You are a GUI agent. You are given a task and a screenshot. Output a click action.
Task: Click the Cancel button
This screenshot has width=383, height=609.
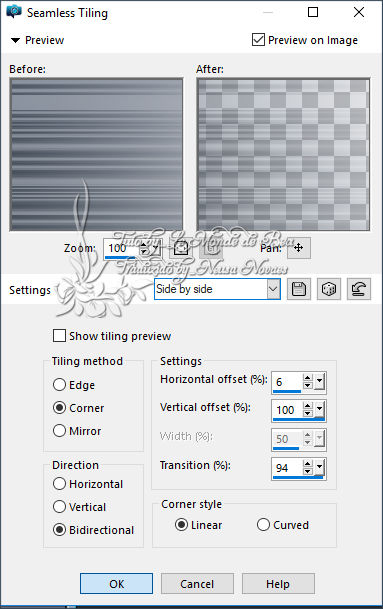197,583
